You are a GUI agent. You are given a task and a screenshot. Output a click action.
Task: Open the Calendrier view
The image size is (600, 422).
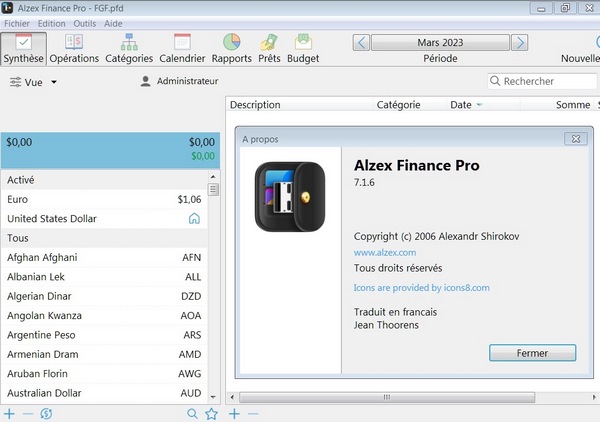point(182,49)
